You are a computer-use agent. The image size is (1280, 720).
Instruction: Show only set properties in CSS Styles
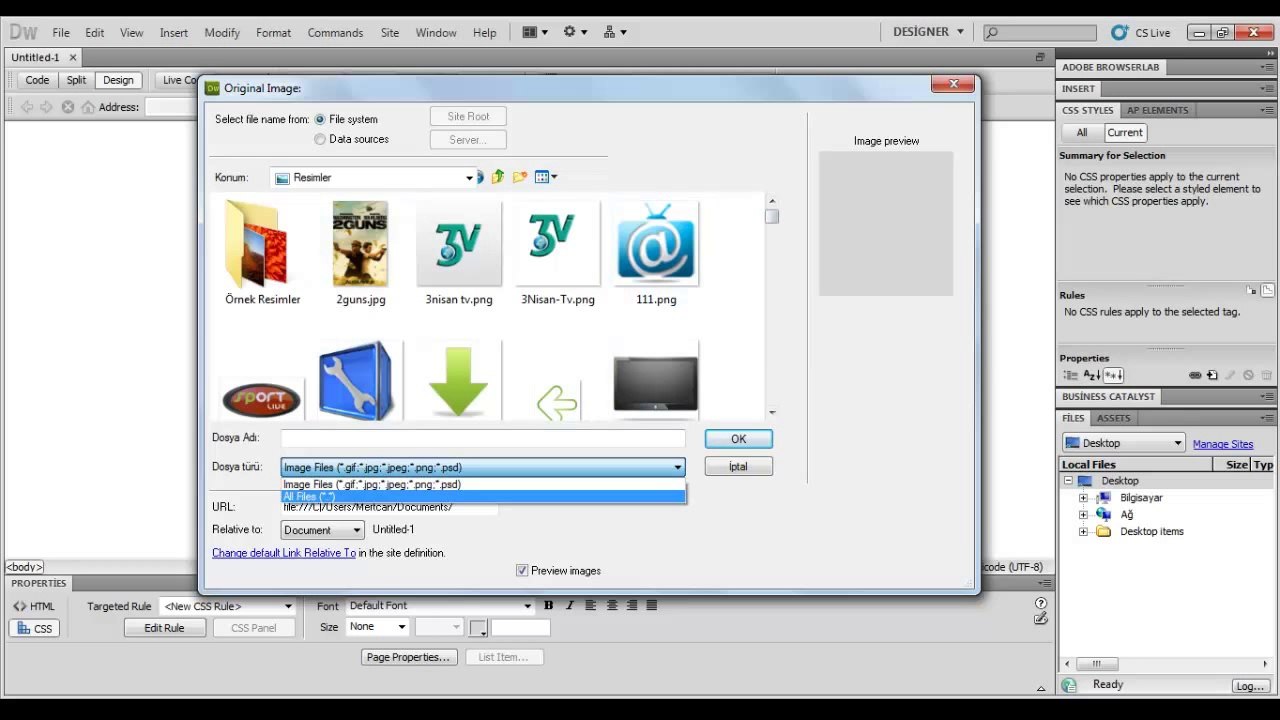[x=1114, y=375]
